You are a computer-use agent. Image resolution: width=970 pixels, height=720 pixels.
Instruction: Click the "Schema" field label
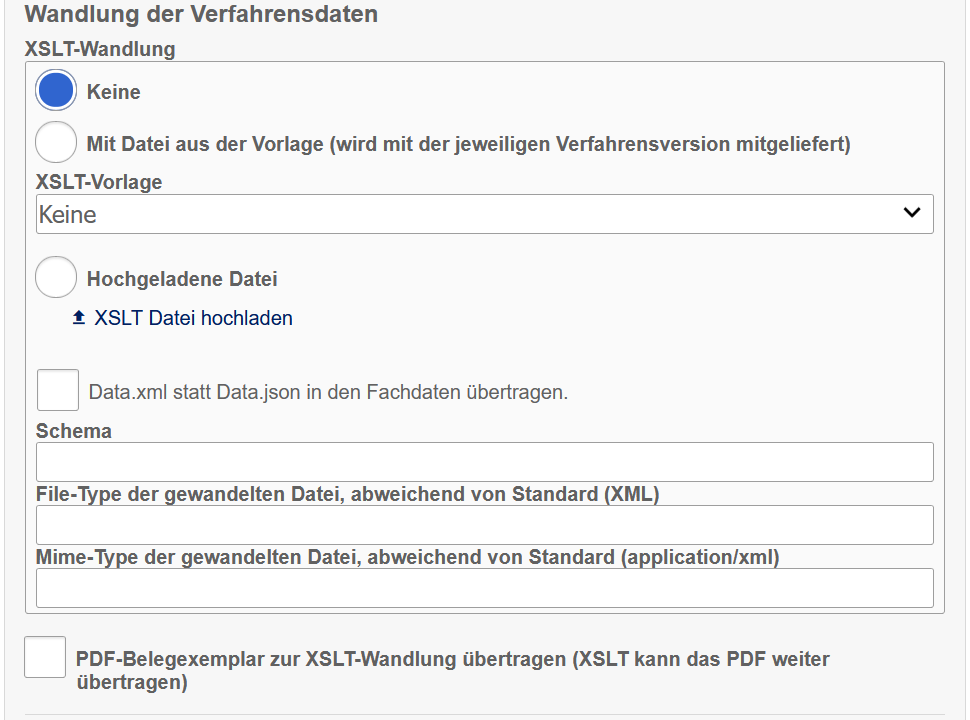pyautogui.click(x=62, y=430)
